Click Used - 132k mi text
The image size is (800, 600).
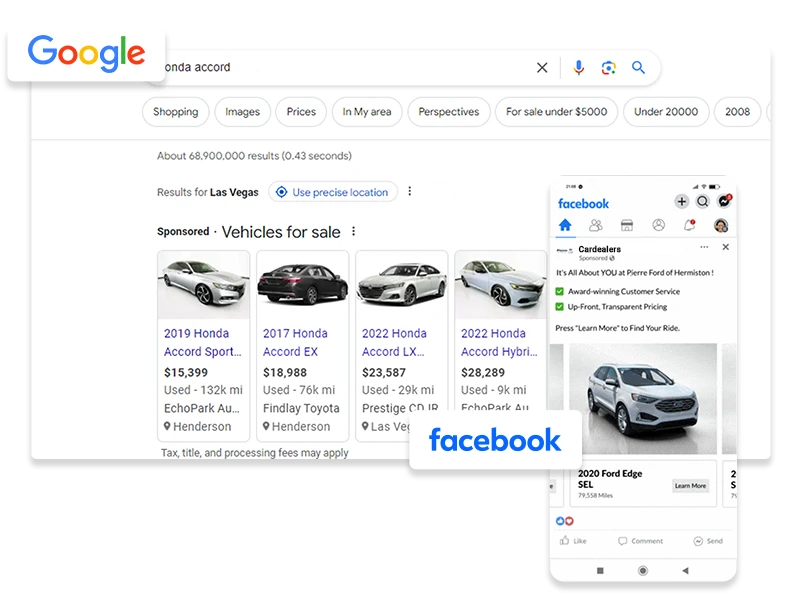(203, 390)
